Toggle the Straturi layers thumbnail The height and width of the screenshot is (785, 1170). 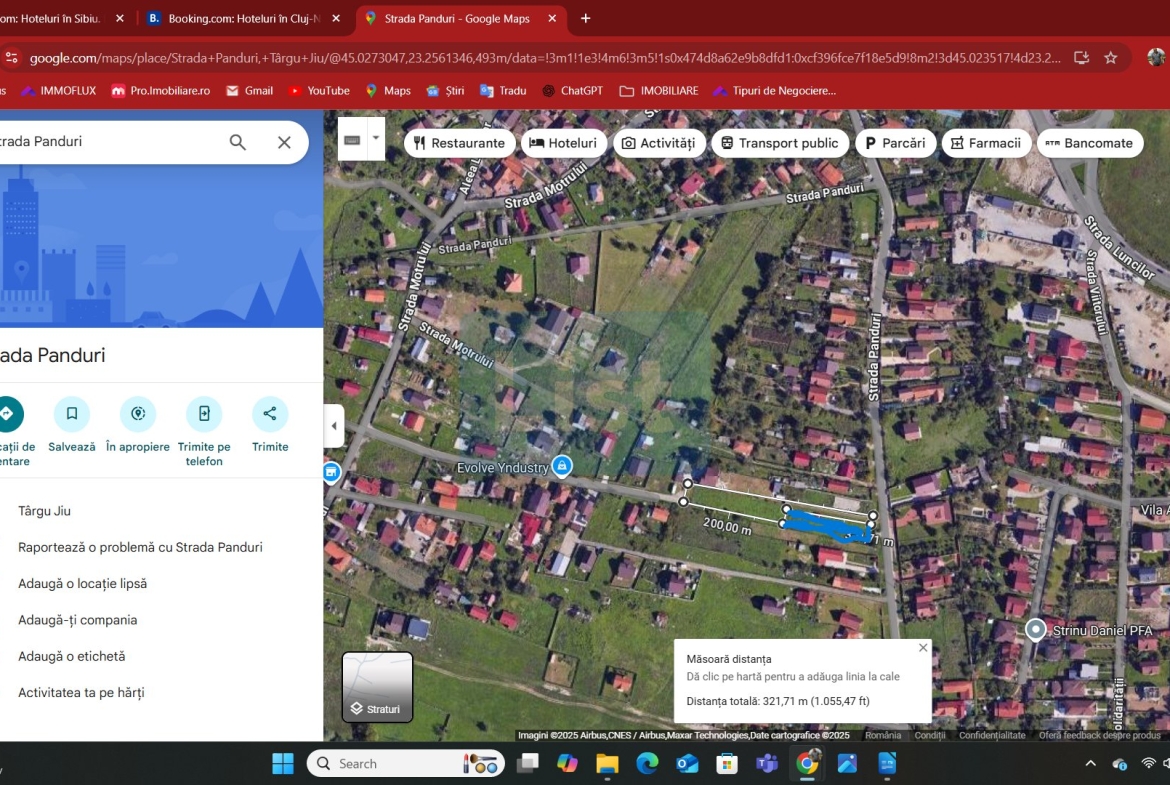377,687
